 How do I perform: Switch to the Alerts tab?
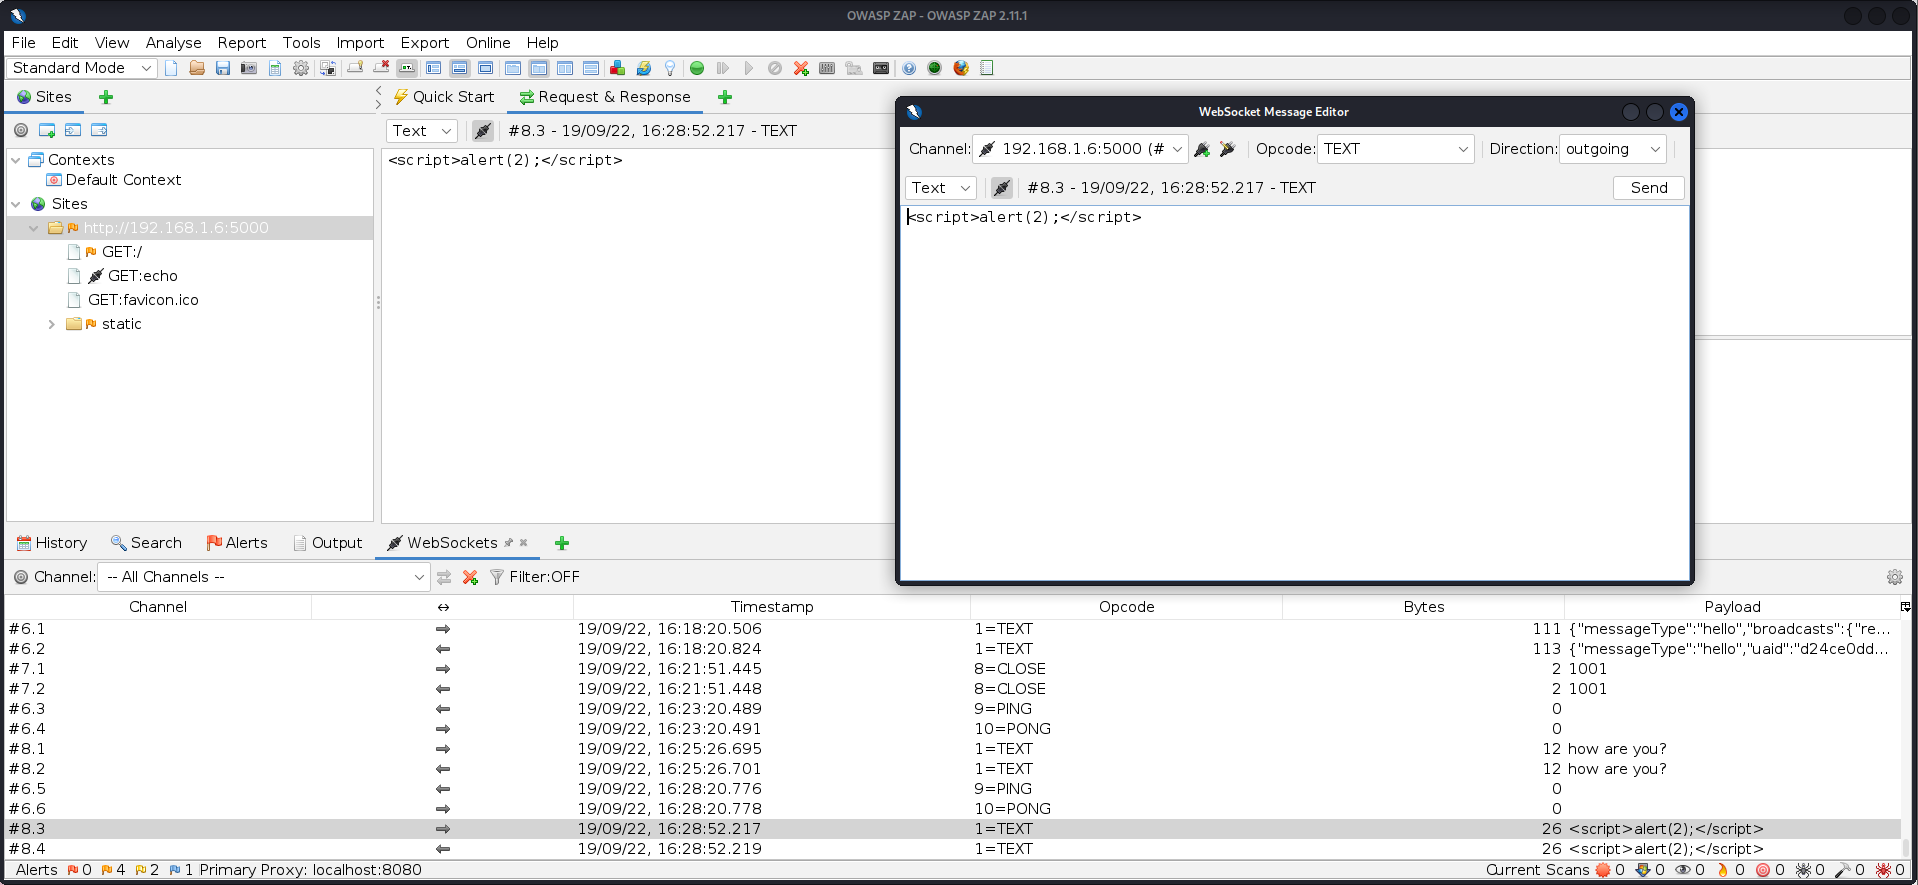point(237,543)
